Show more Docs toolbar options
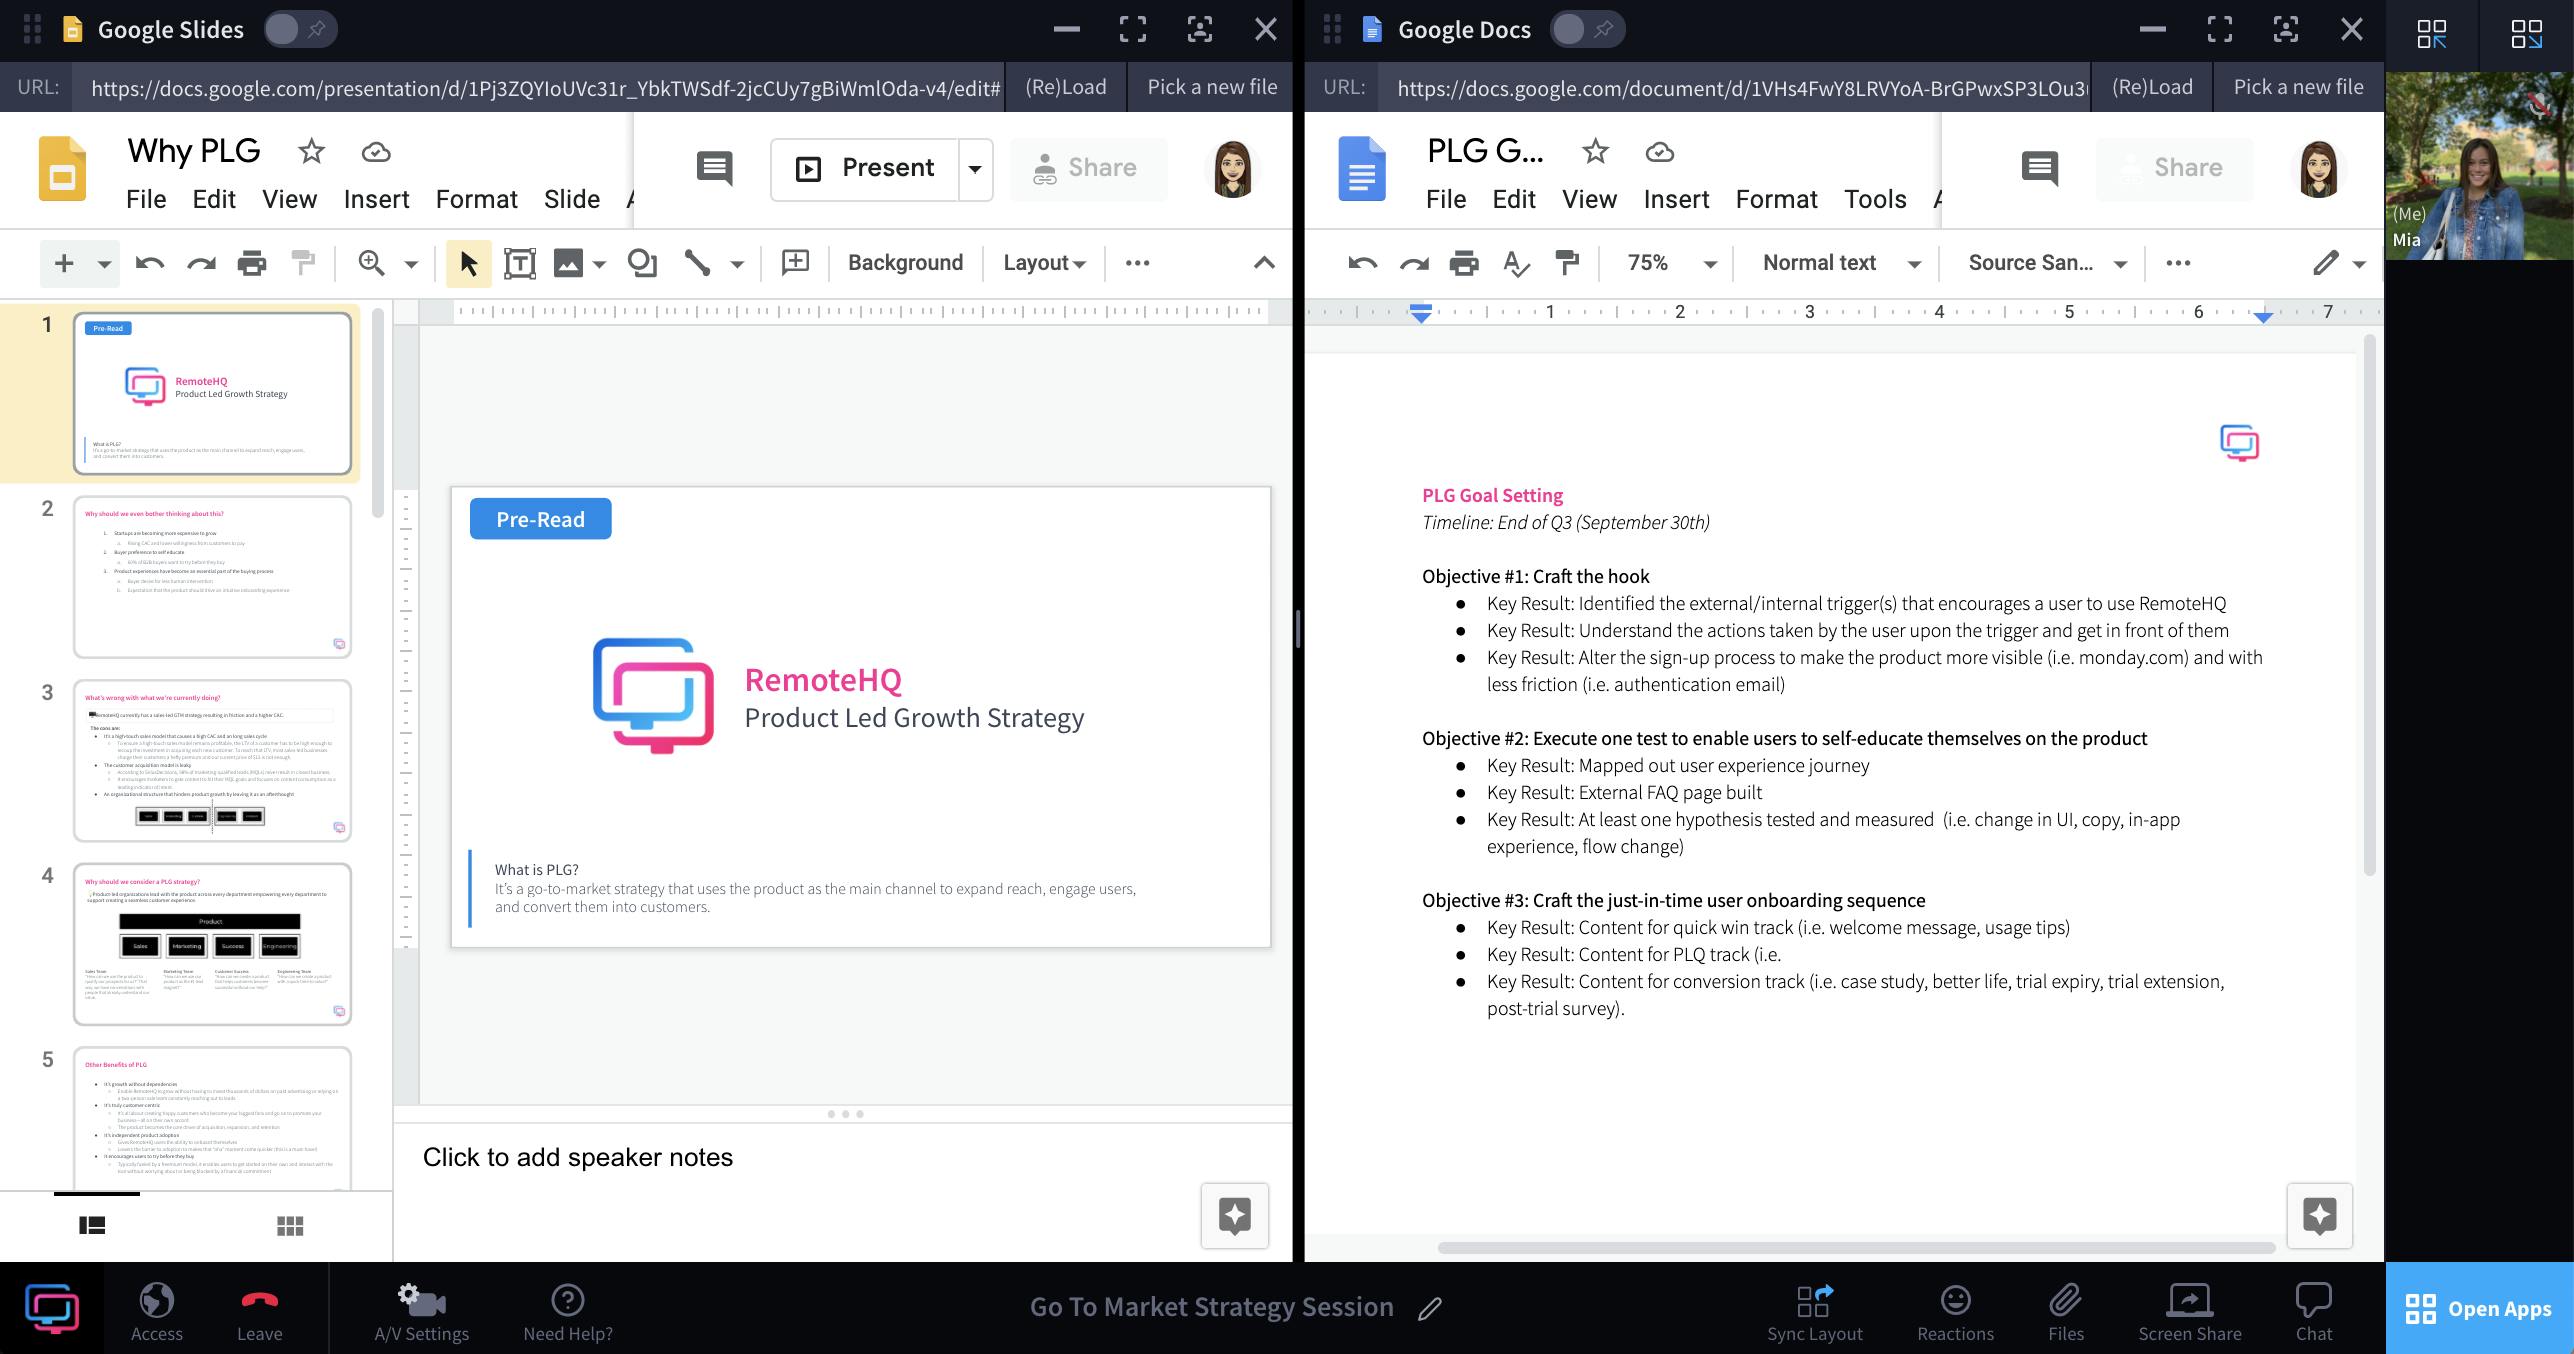The image size is (2574, 1354). (2178, 263)
